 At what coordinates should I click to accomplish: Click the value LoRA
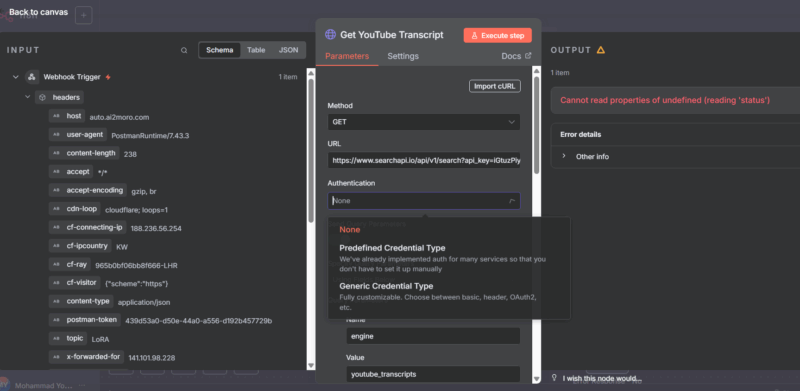point(101,339)
